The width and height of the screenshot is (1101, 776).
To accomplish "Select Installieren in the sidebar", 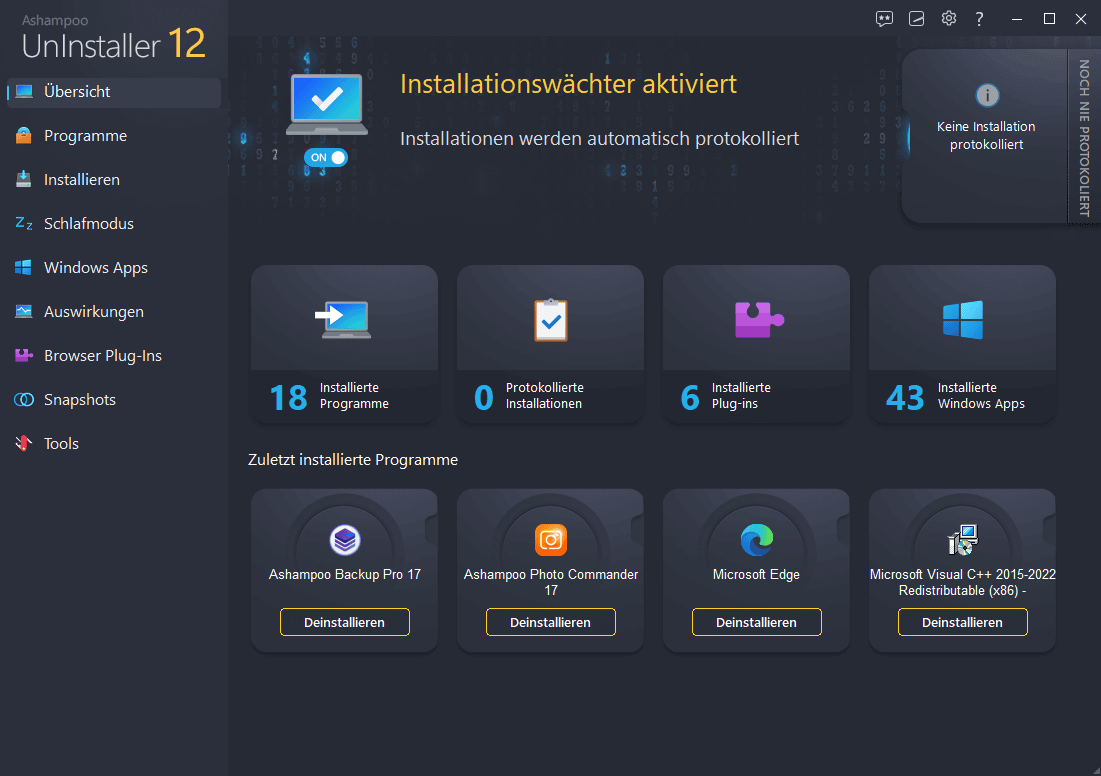I will 22,179.
